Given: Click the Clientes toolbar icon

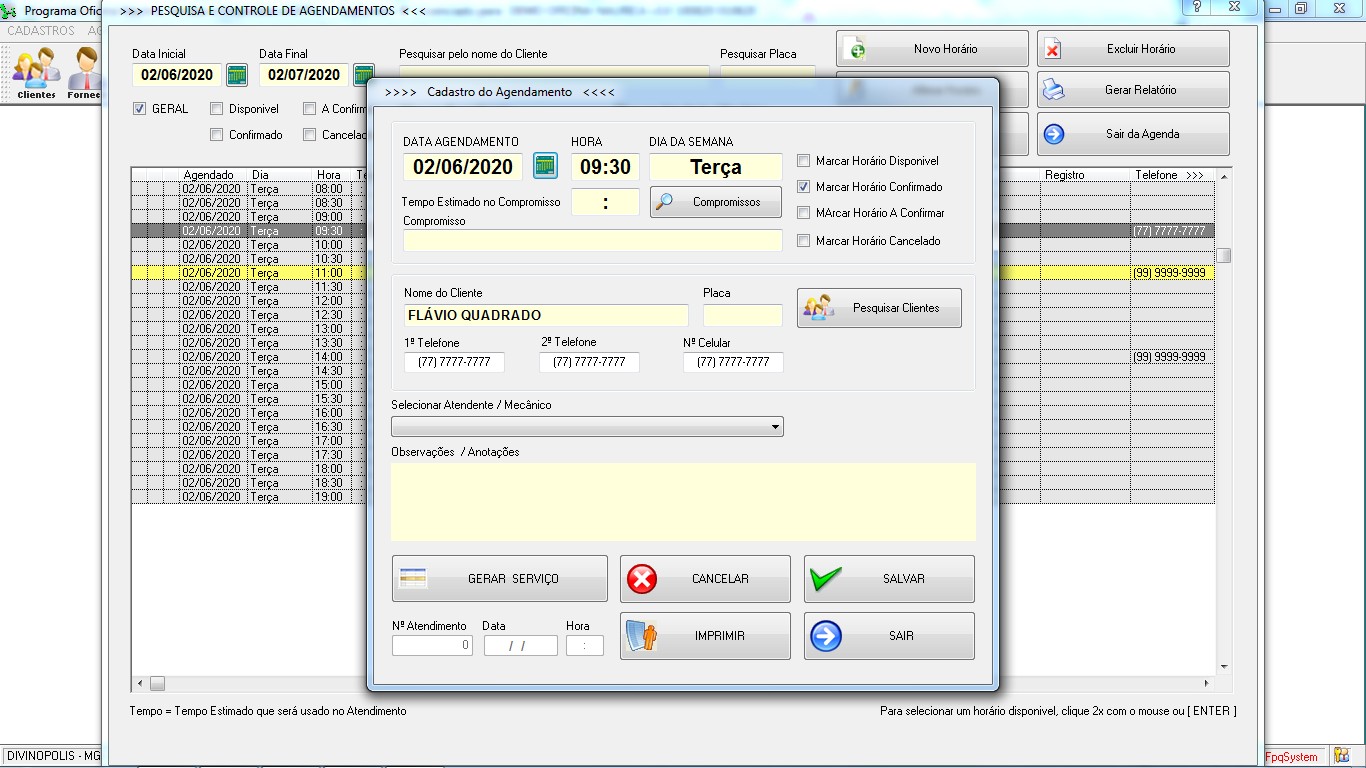Looking at the screenshot, I should pos(36,72).
